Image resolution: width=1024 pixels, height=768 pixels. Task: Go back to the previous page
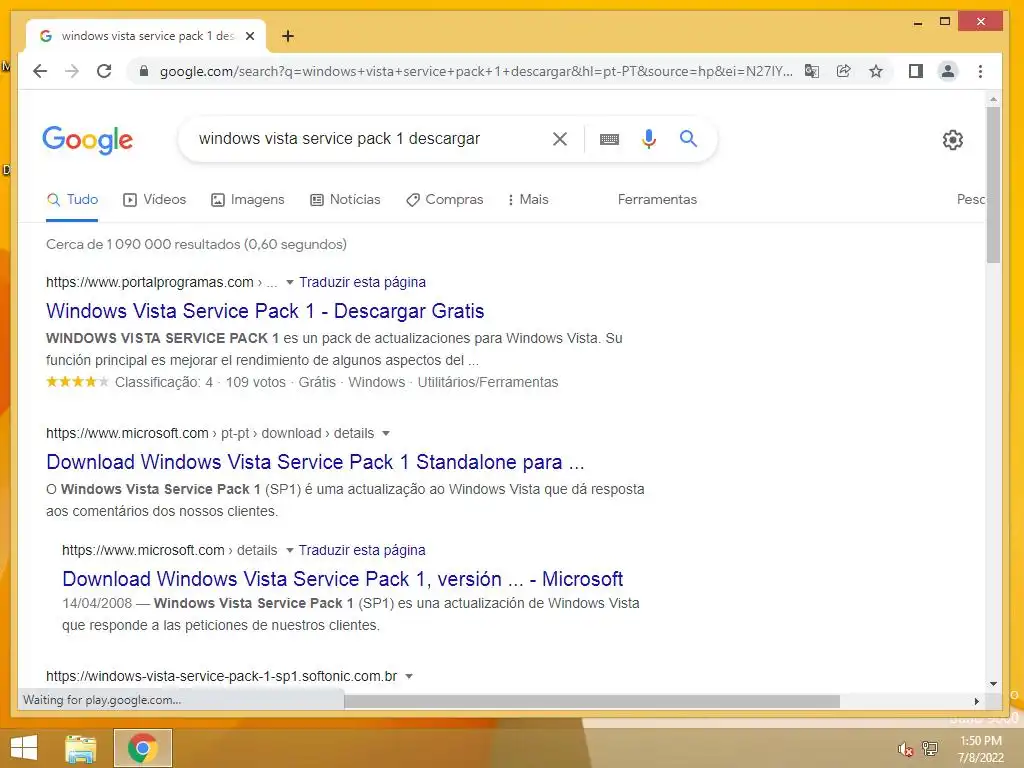[x=40, y=71]
